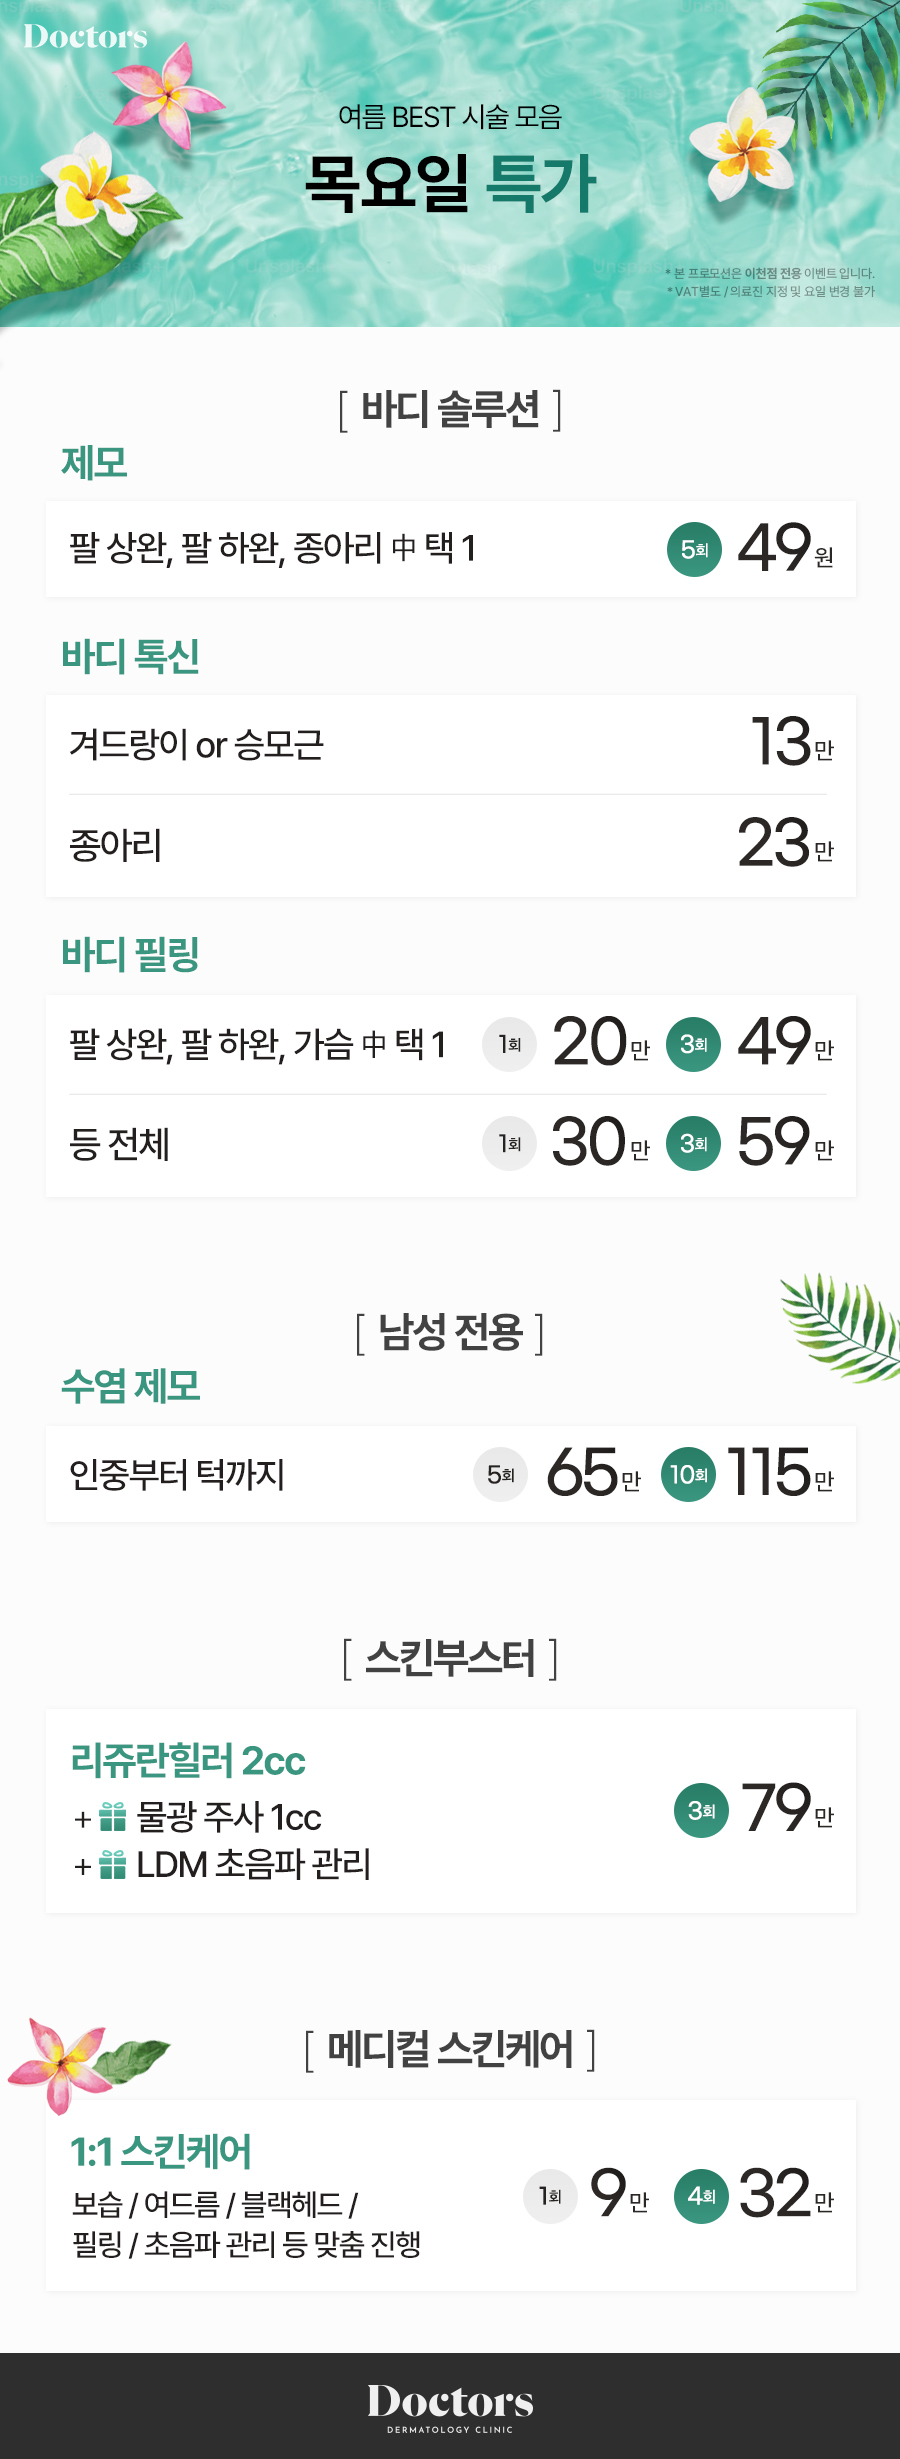Tap the green 3회 badge in 팔 상완 필링 row
Screen dimensions: 900x2459
pos(693,1044)
